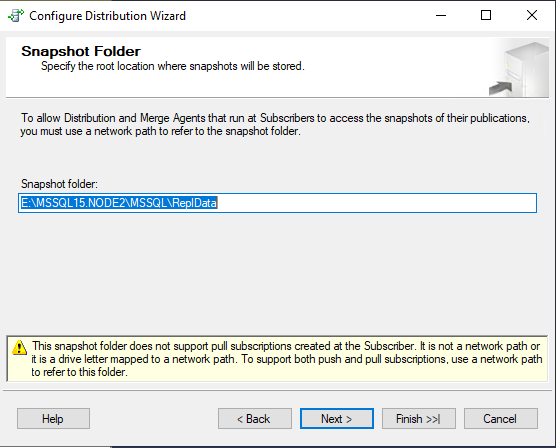Cancel the distribution wizard

click(500, 419)
